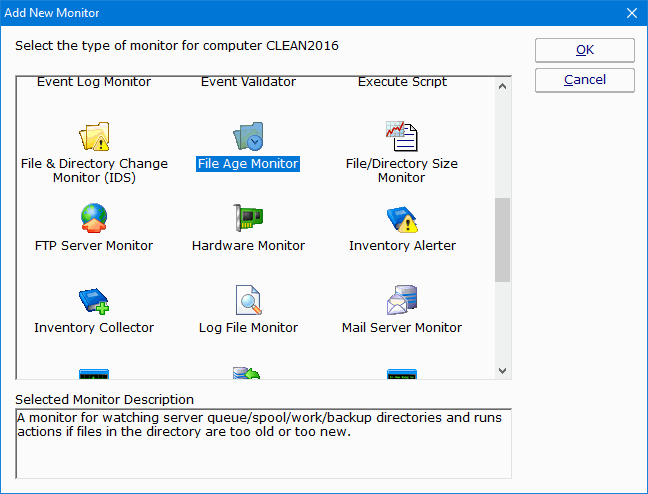Select the Event Log Monitor label
Screen dimensions: 648x494
(x=94, y=82)
